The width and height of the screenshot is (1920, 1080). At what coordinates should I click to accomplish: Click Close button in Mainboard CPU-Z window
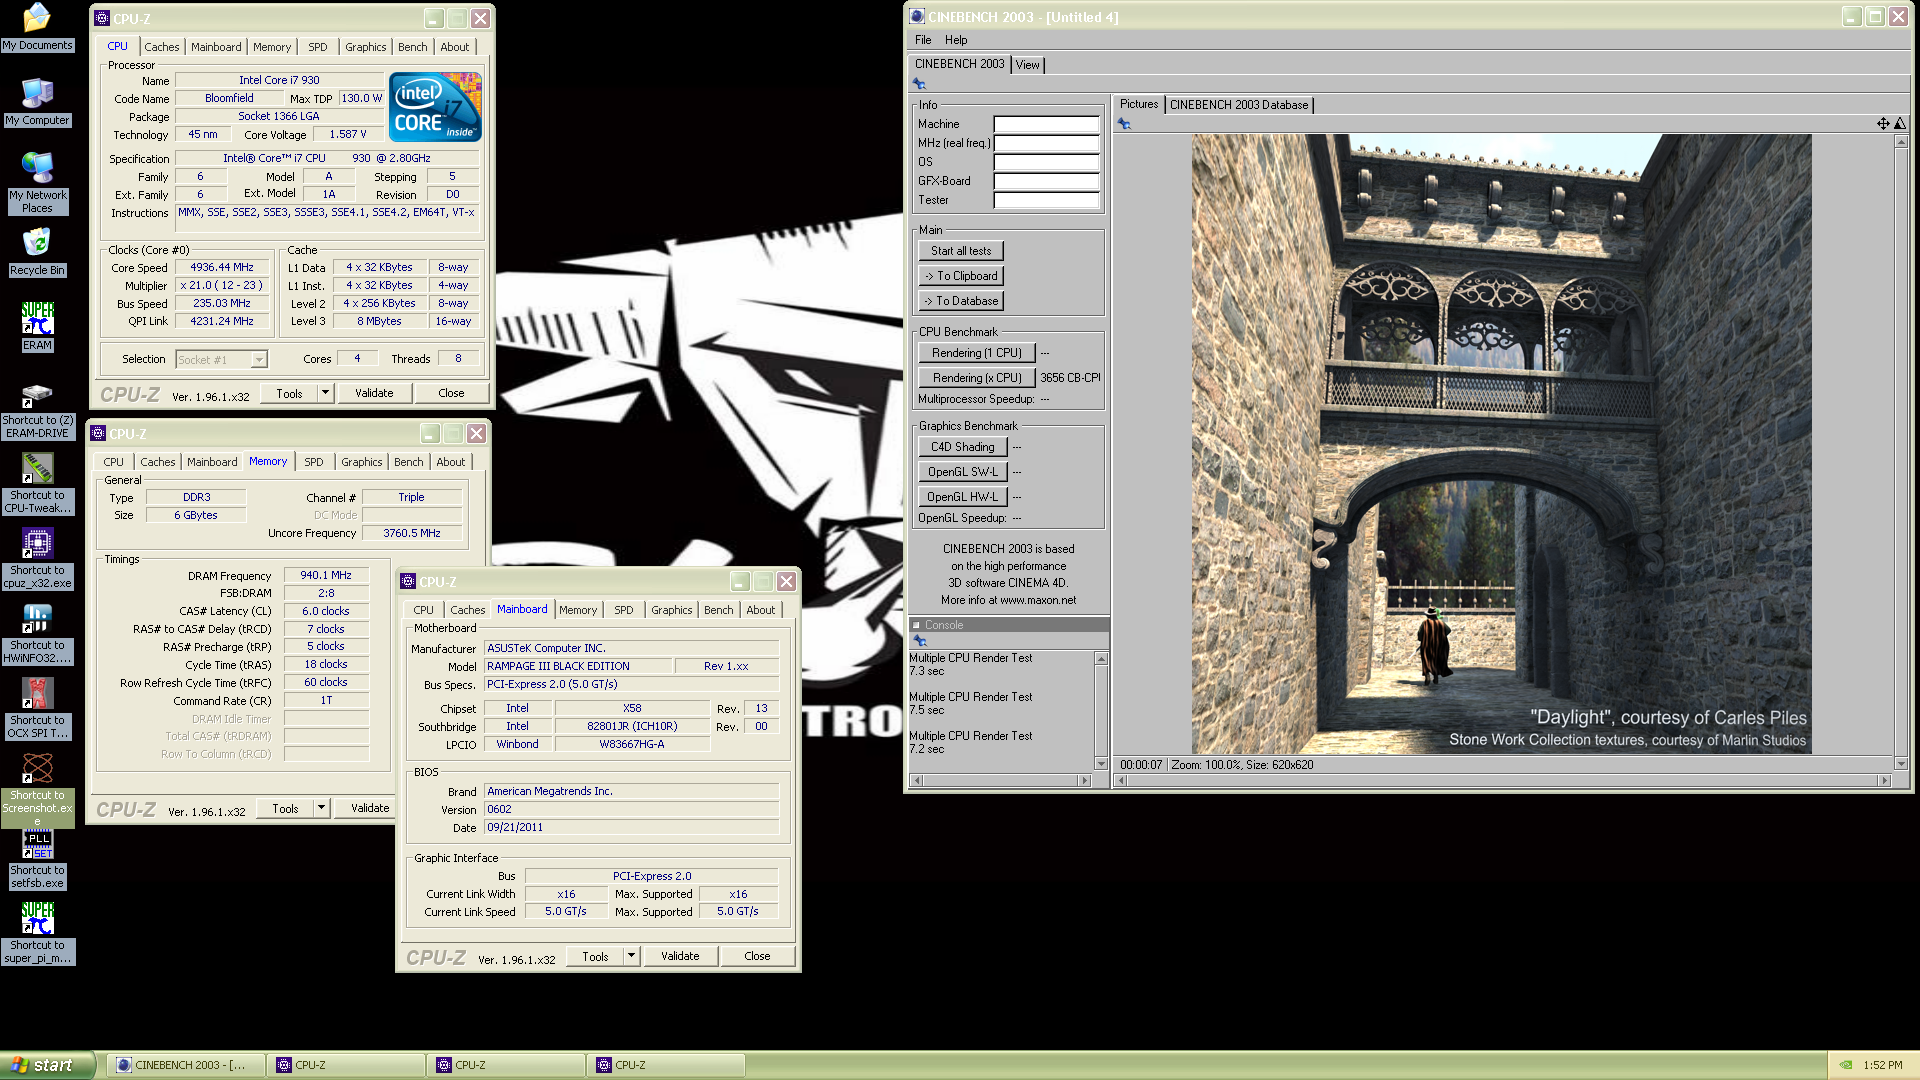coord(757,956)
